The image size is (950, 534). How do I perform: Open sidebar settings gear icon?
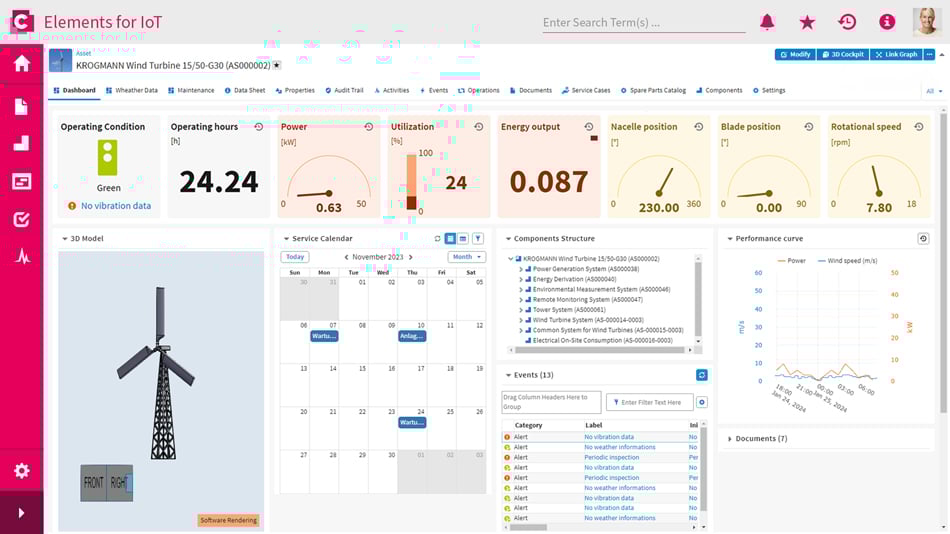pyautogui.click(x=21, y=471)
